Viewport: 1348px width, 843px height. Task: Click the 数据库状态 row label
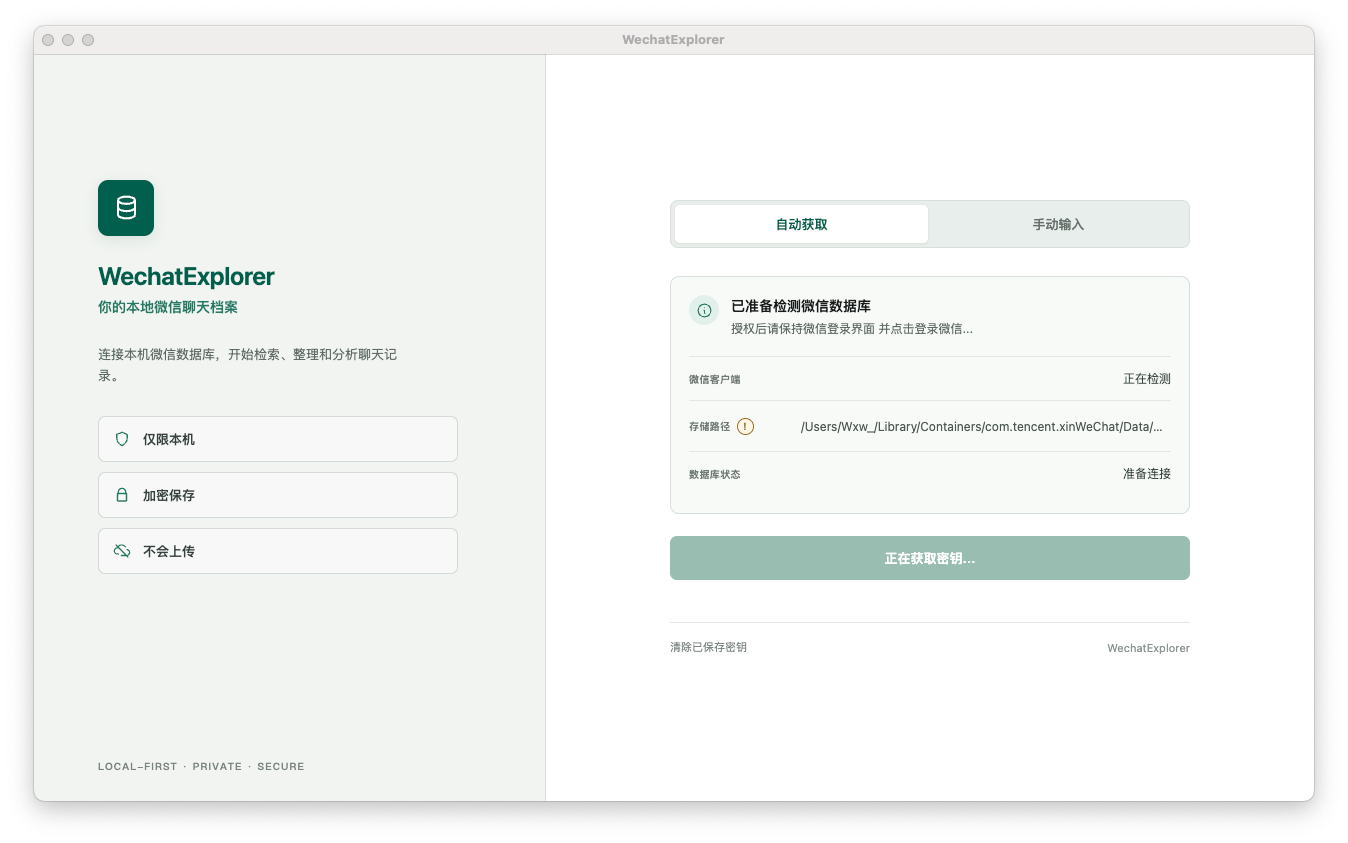pos(715,474)
